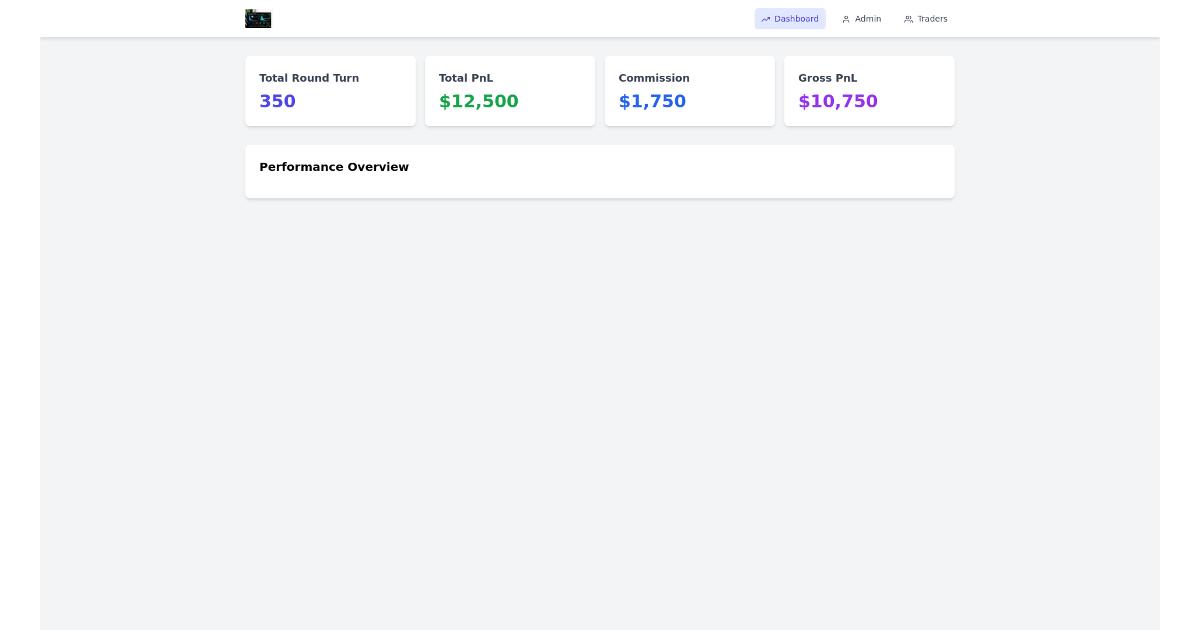Click the empty Performance Overview chart area

tap(599, 185)
